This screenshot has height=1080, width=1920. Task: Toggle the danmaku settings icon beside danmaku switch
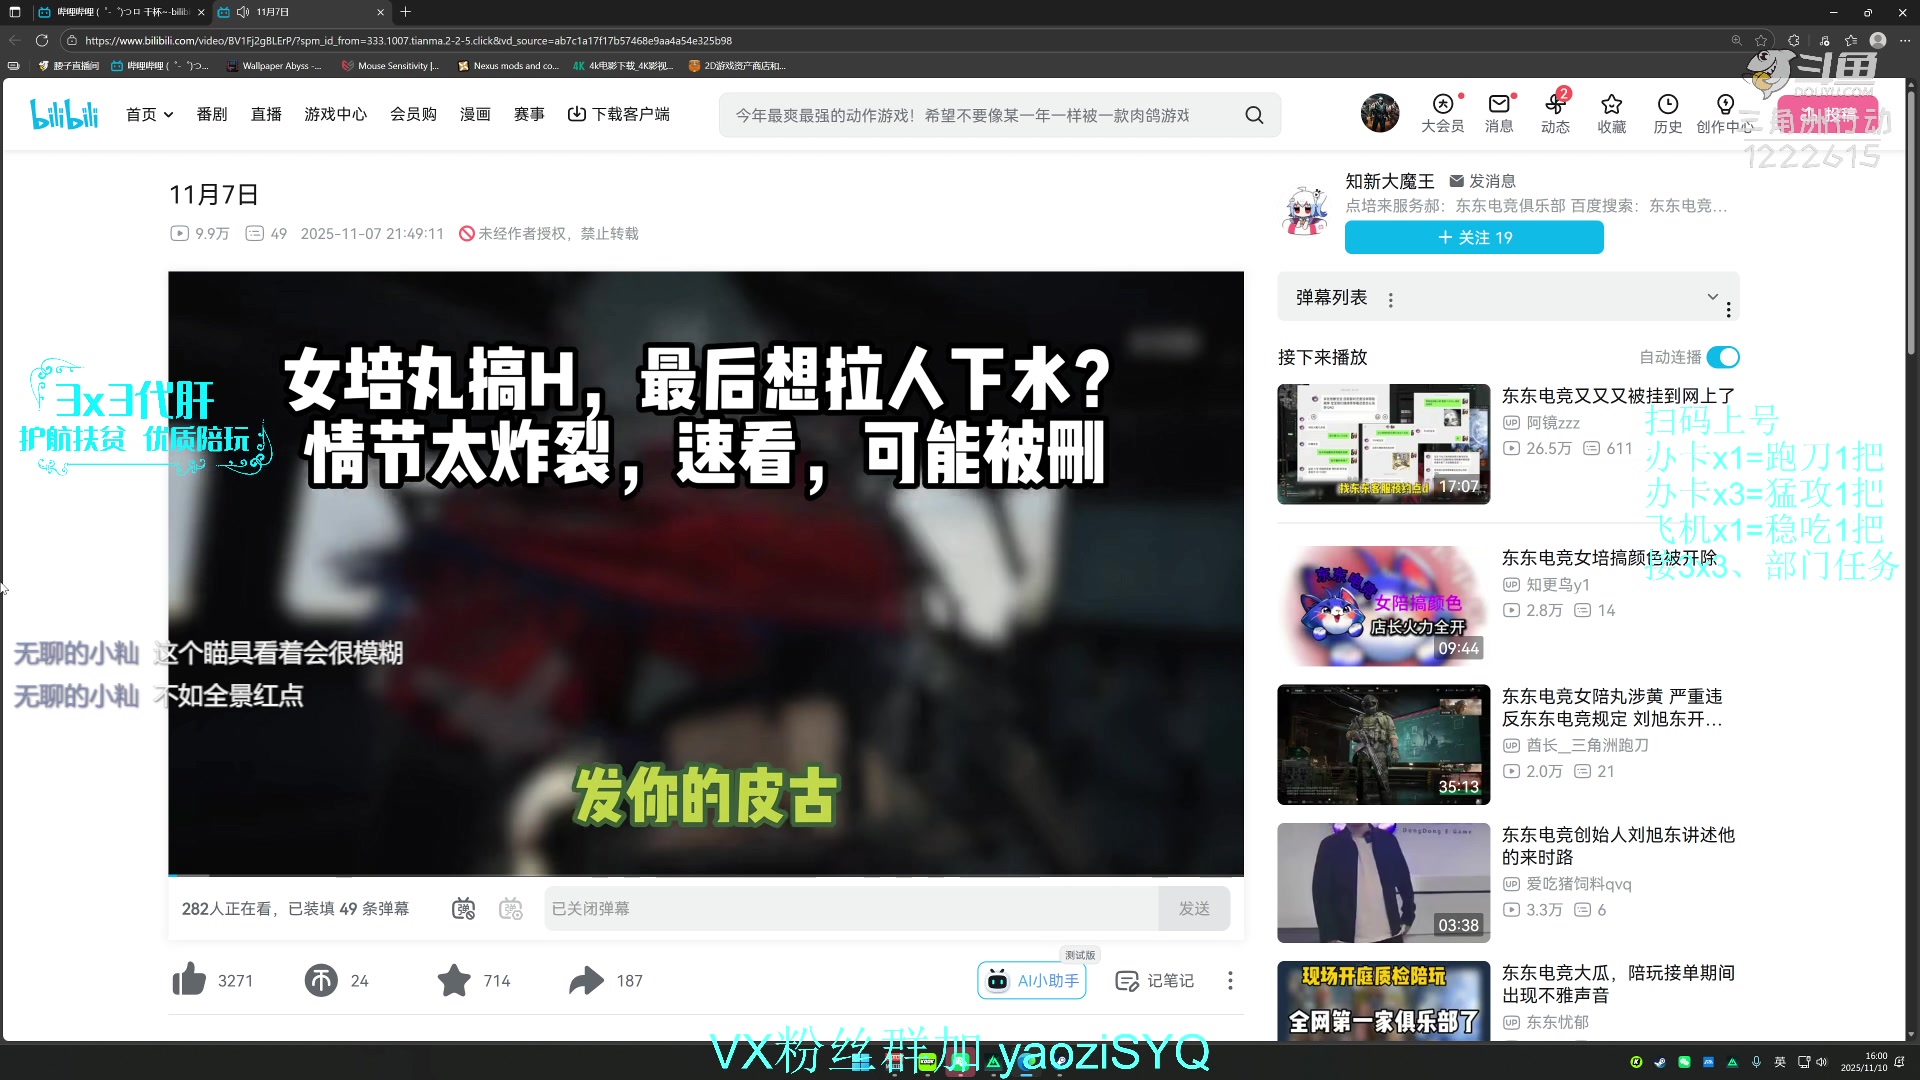point(510,908)
